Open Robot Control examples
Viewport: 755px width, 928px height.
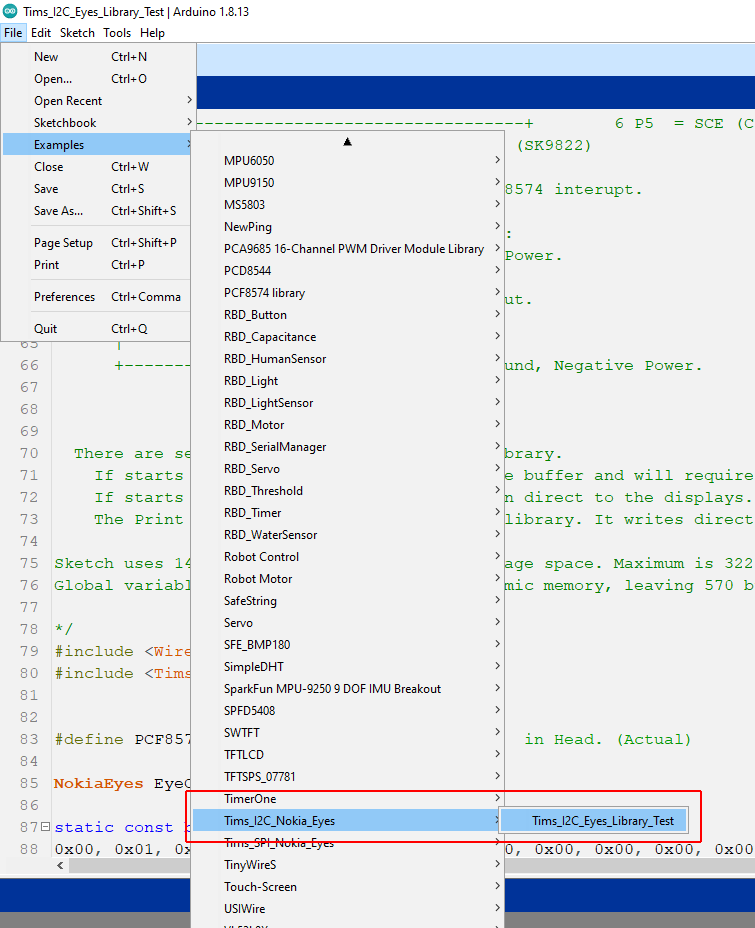(x=347, y=557)
